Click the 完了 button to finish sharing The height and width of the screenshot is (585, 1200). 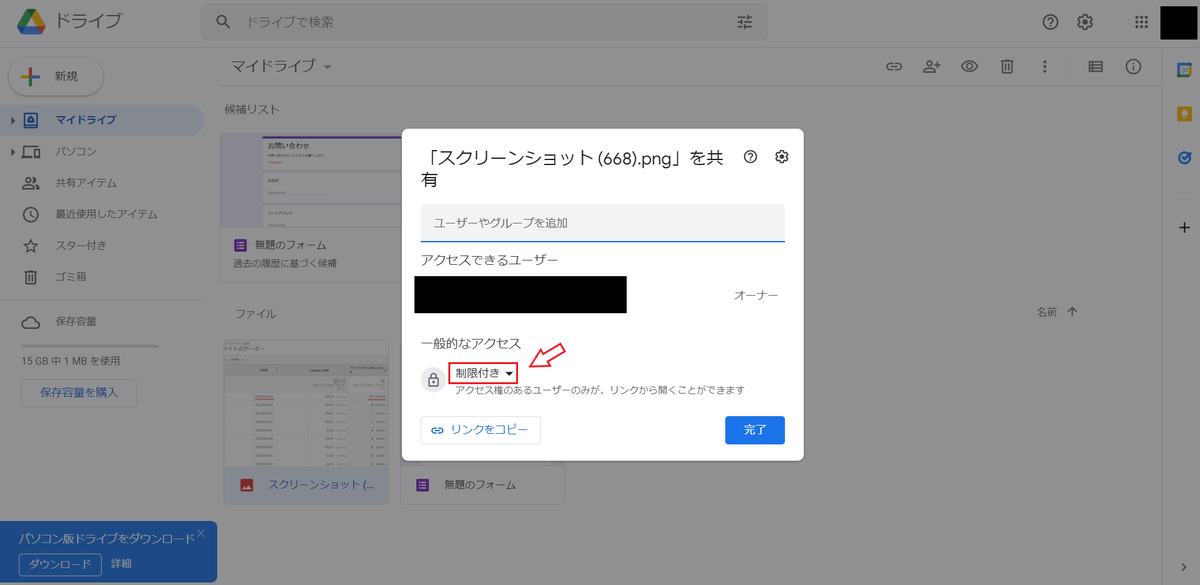point(755,430)
